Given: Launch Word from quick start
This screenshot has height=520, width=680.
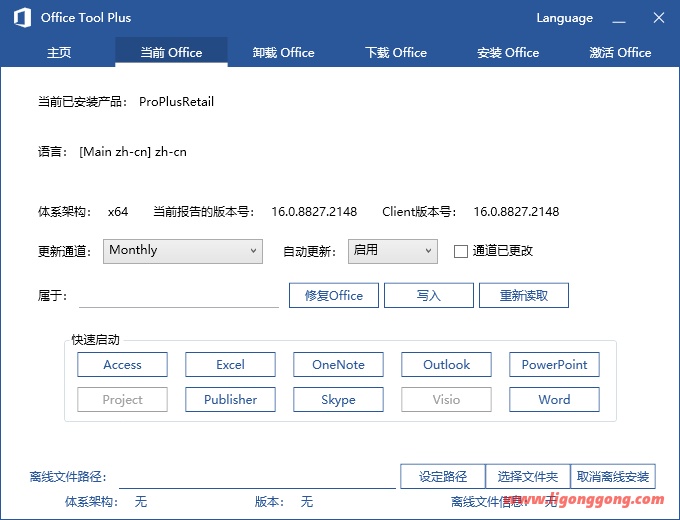Looking at the screenshot, I should click(554, 399).
